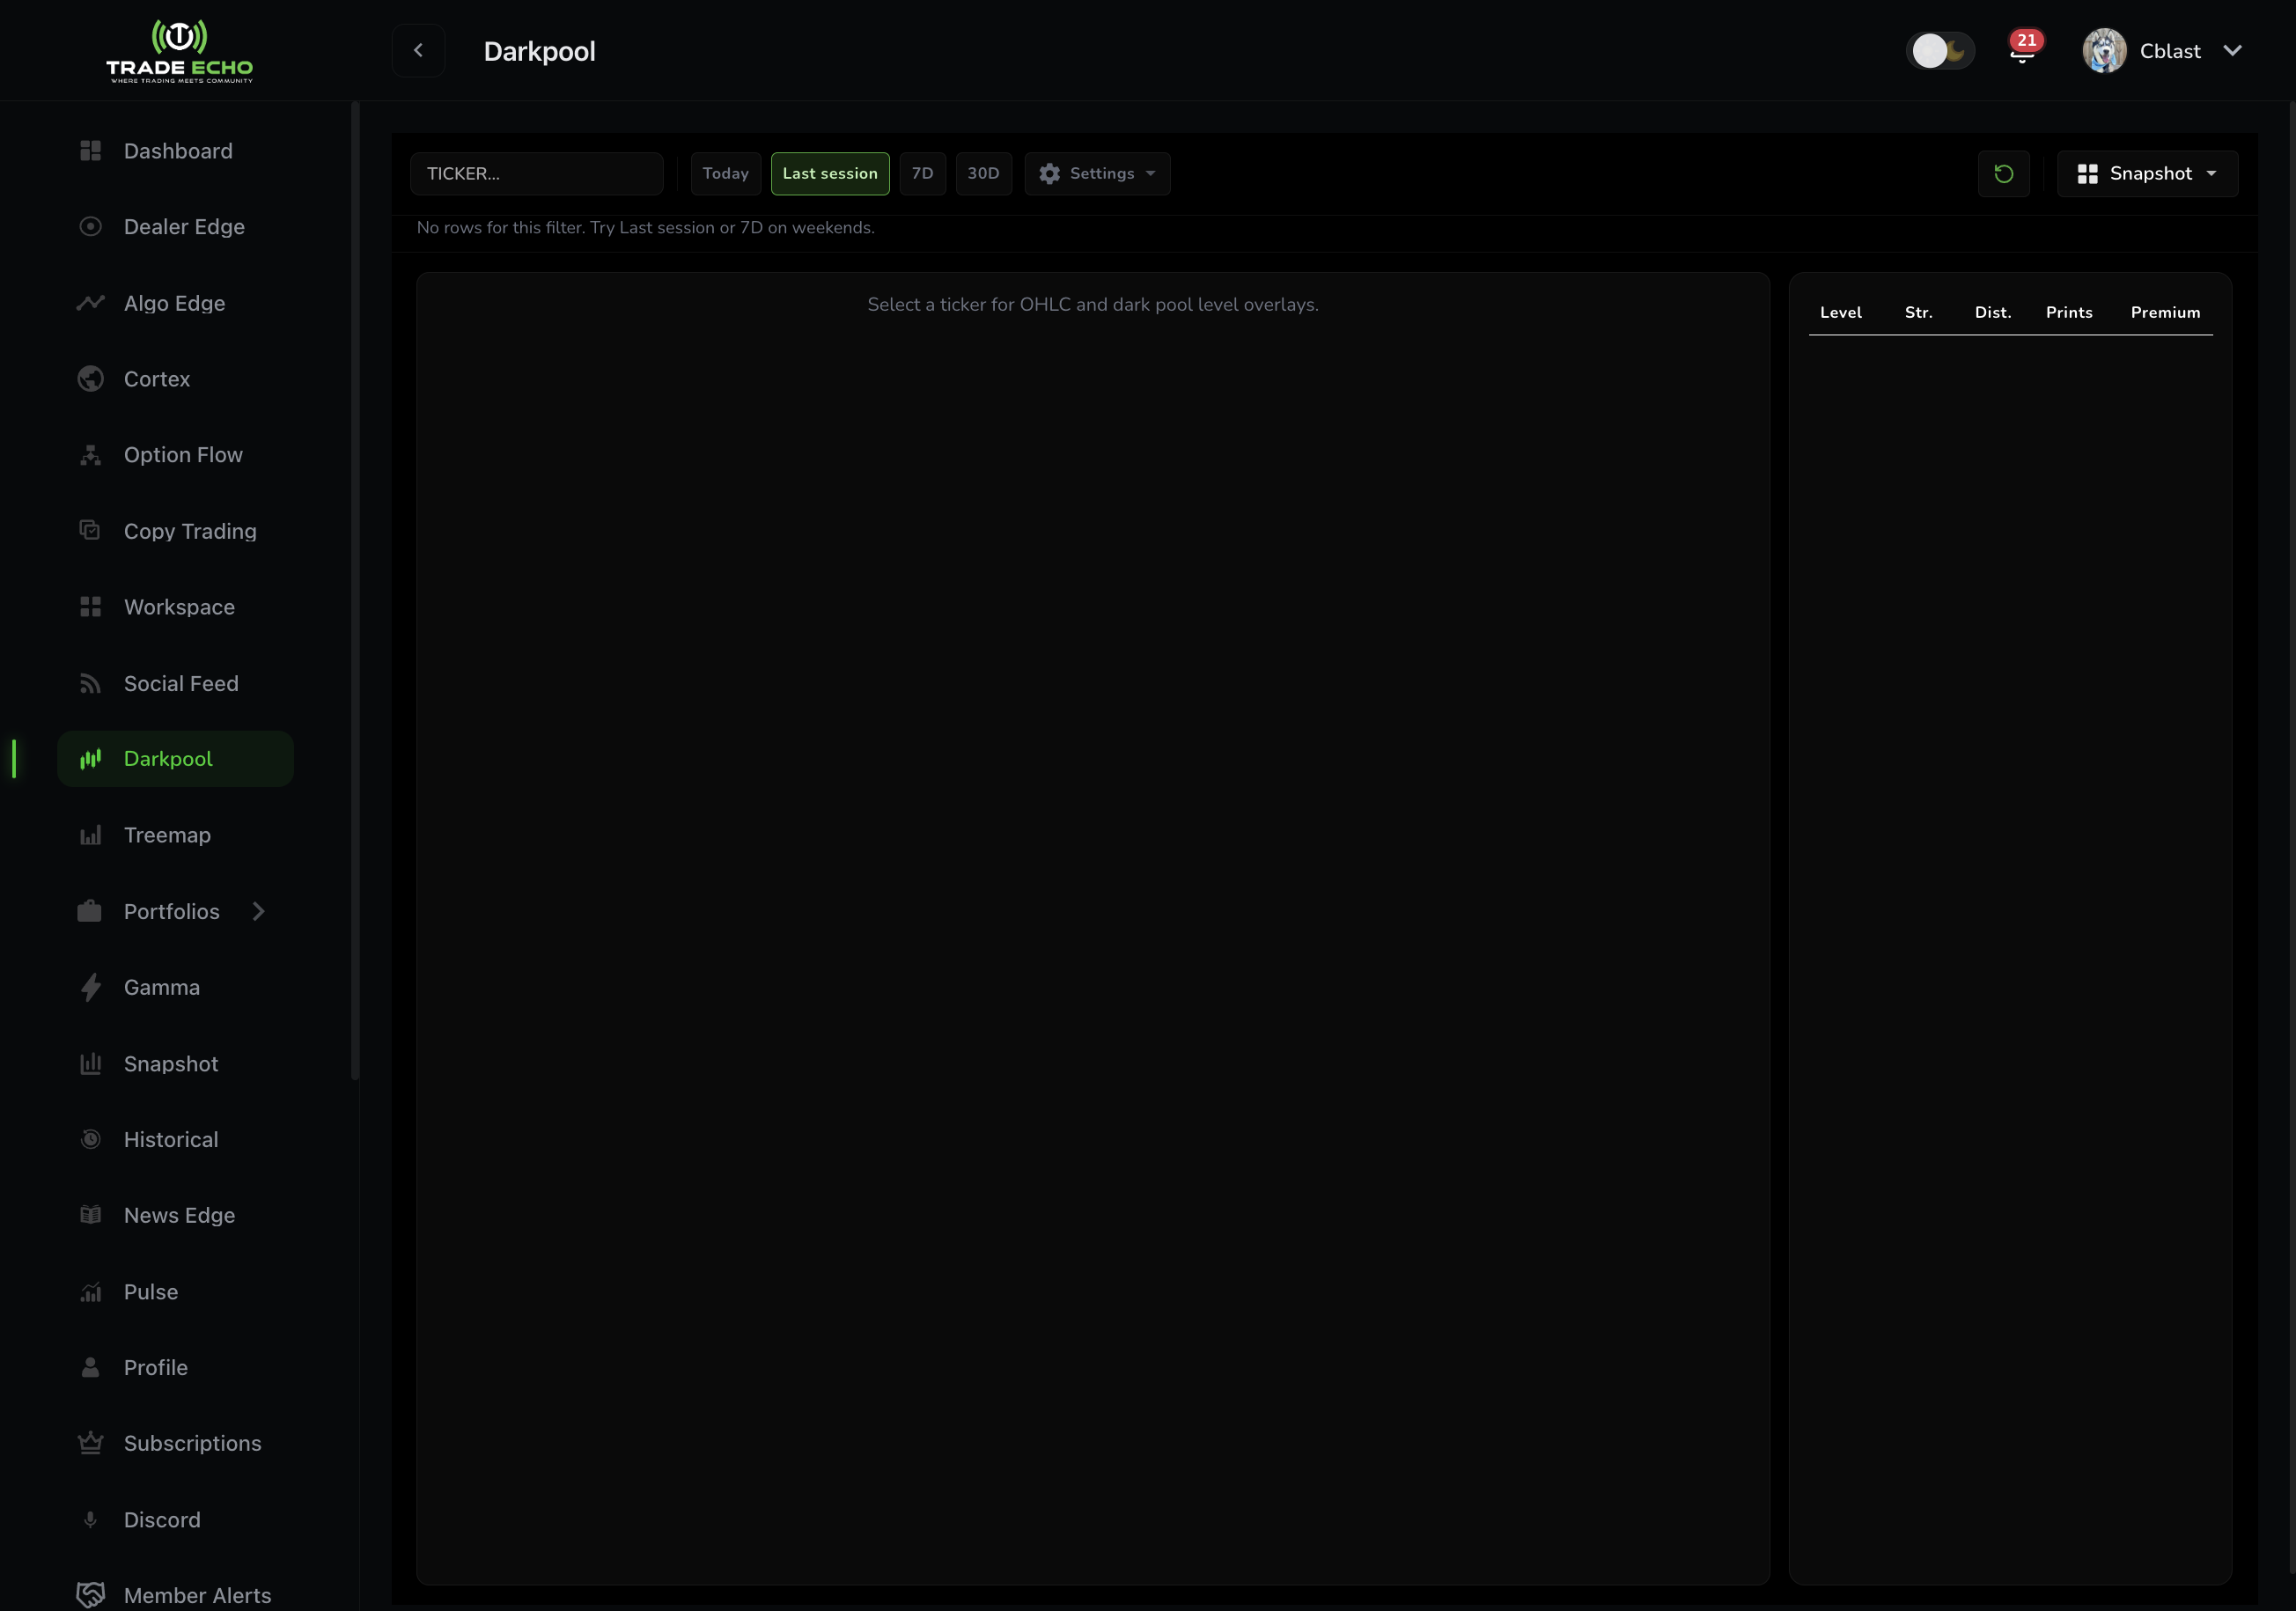
Task: Select the Today time filter
Action: [725, 174]
